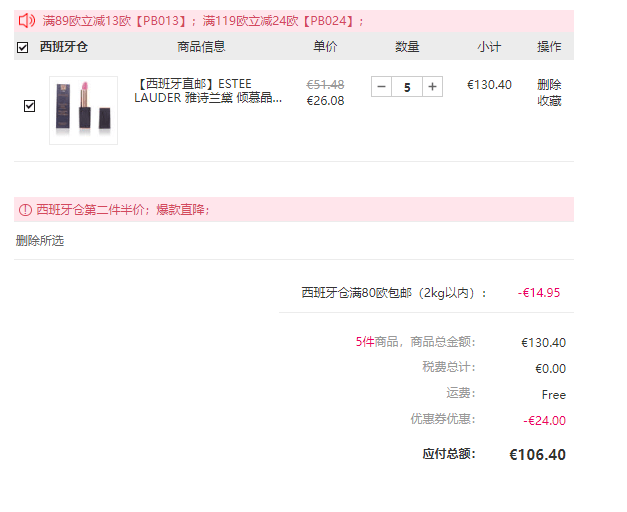Image resolution: width=627 pixels, height=512 pixels.
Task: Click the 小计 column header
Action: 489,47
